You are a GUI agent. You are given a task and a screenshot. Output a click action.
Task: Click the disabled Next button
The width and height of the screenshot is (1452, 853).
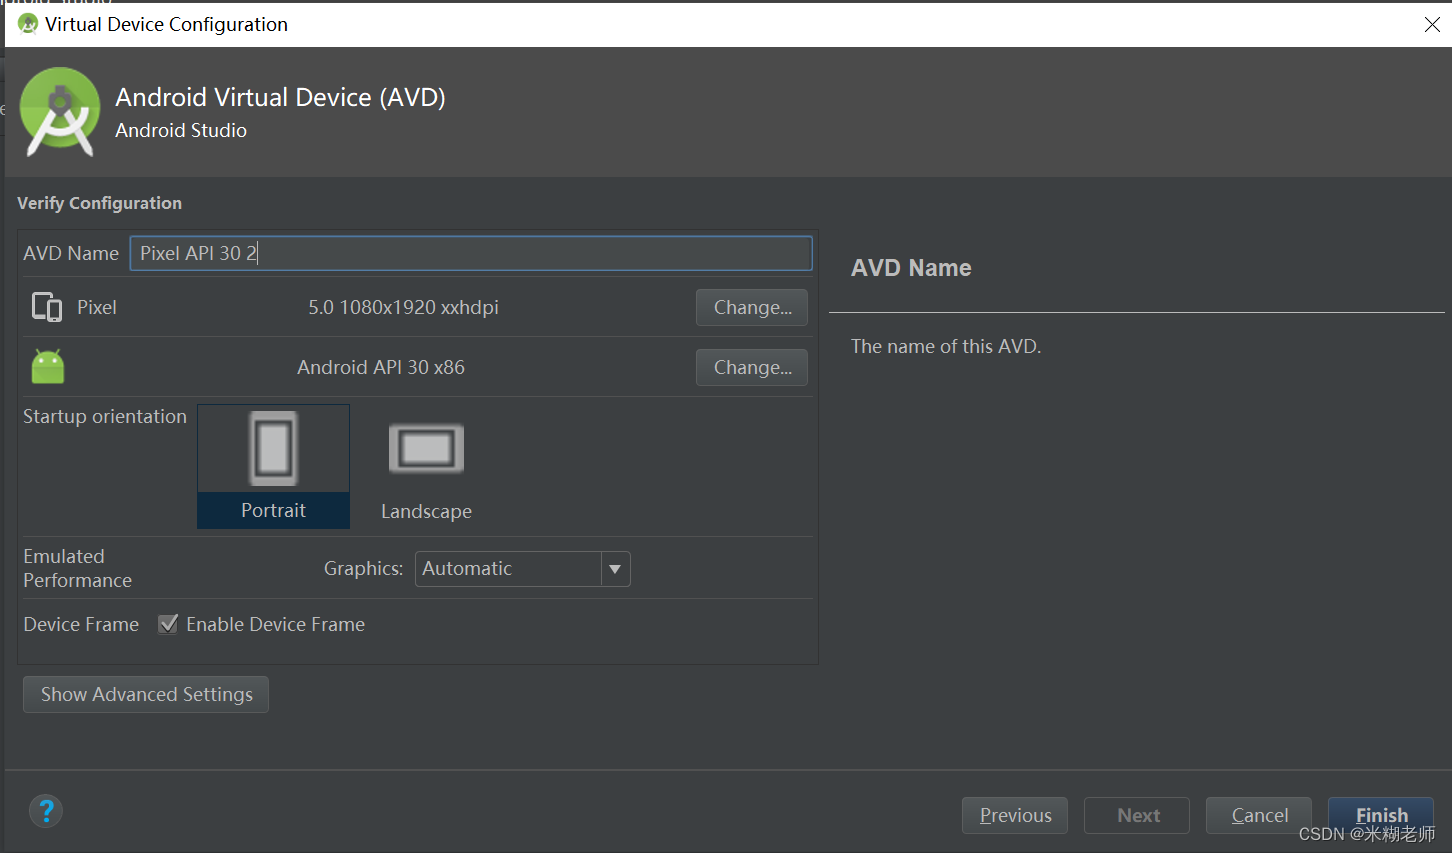1137,815
